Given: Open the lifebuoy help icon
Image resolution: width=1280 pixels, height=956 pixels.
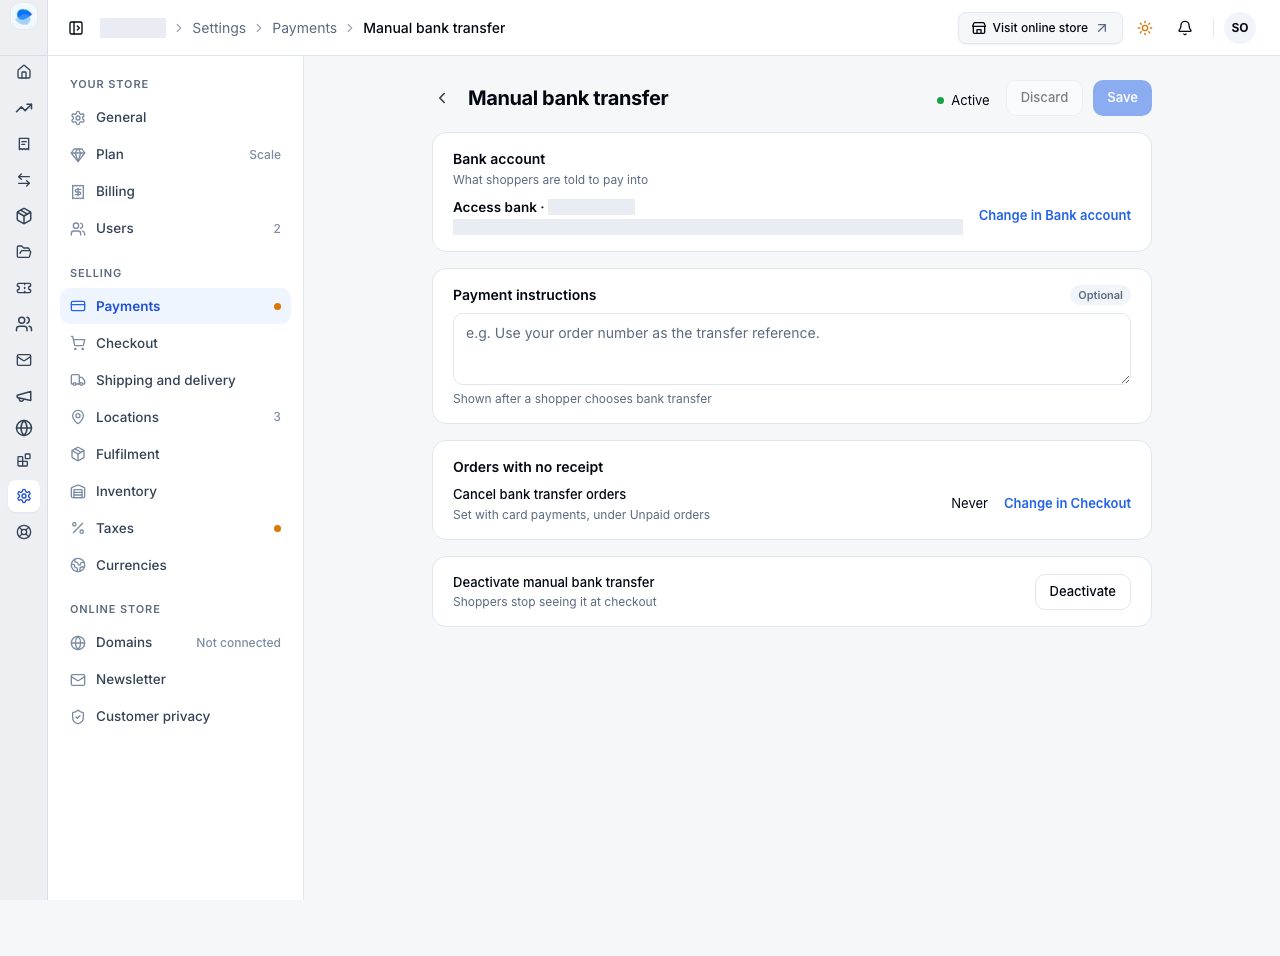Looking at the screenshot, I should (x=24, y=532).
